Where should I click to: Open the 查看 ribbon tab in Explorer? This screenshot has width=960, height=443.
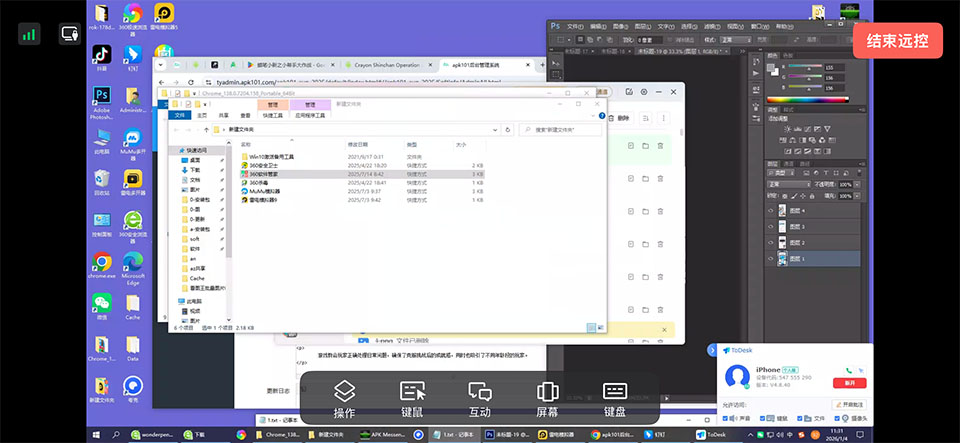point(245,115)
